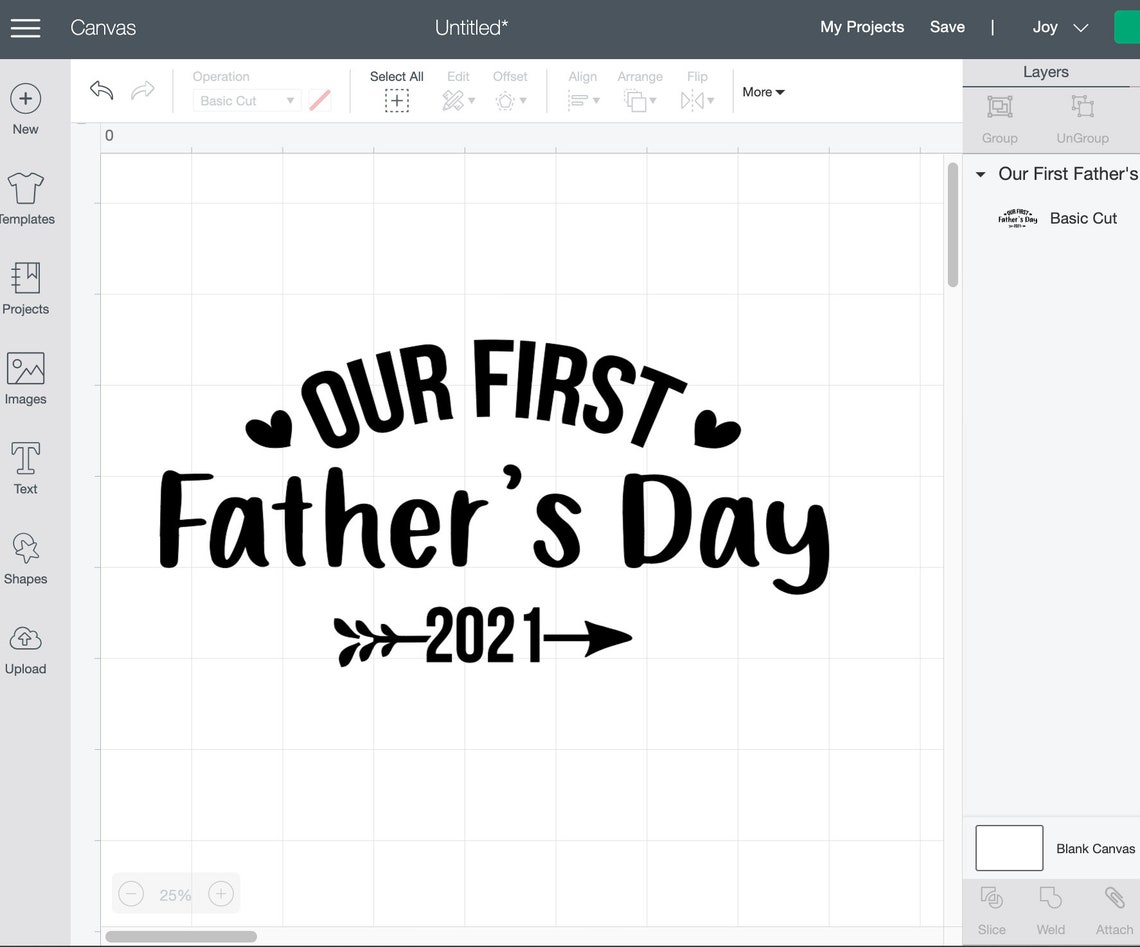Redo the last action

tap(142, 91)
